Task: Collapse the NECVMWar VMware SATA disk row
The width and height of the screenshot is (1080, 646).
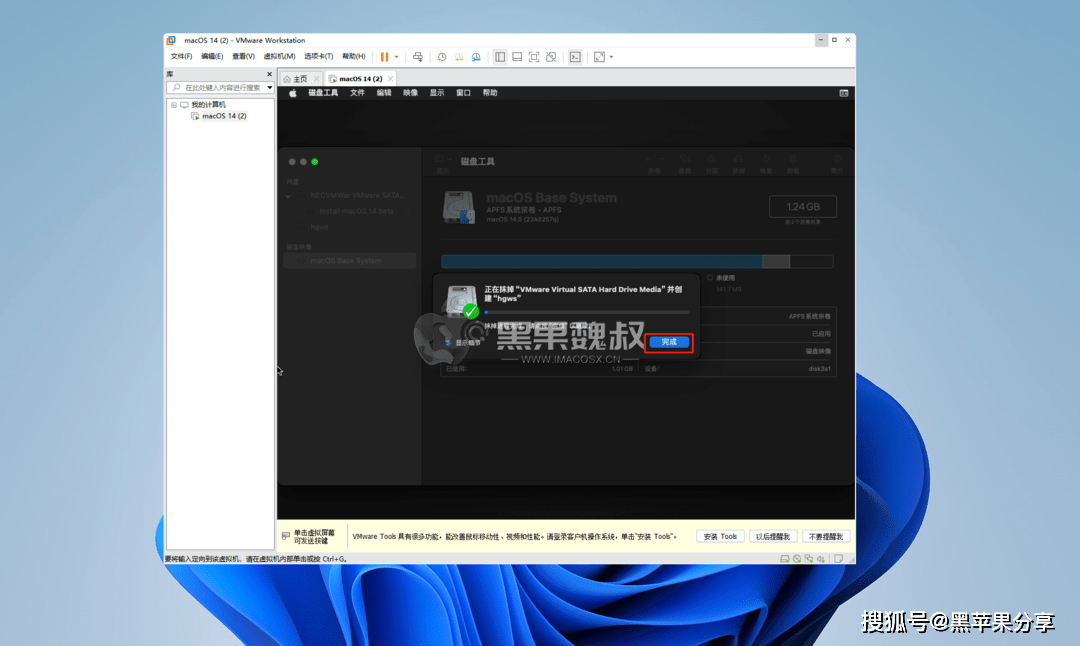Action: tap(288, 196)
